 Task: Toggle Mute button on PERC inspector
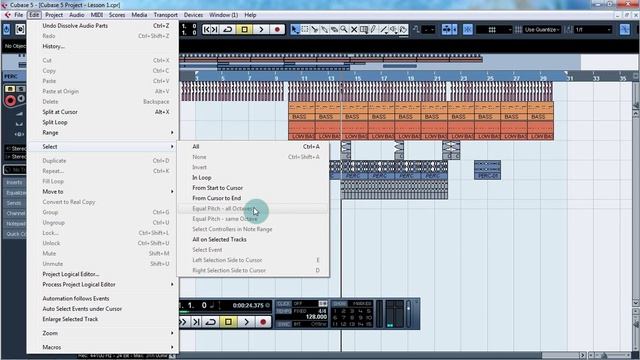10,89
